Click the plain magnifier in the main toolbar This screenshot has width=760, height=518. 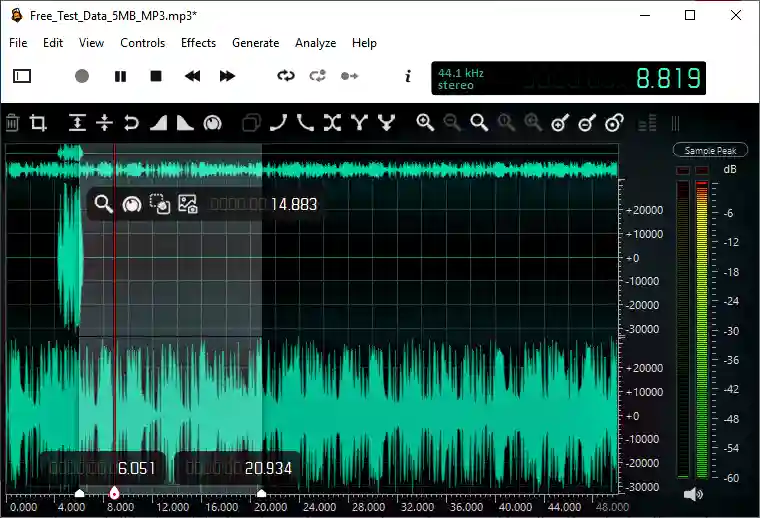[x=479, y=123]
